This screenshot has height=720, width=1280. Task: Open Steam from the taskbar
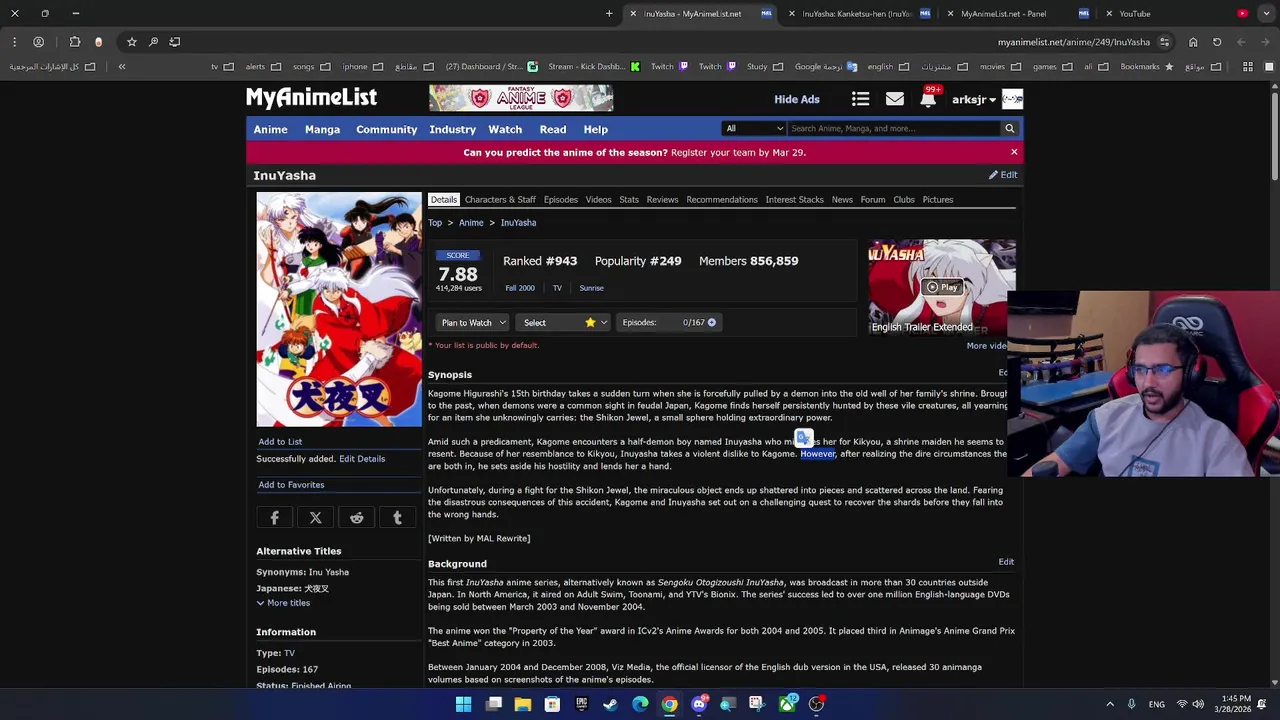[x=611, y=704]
